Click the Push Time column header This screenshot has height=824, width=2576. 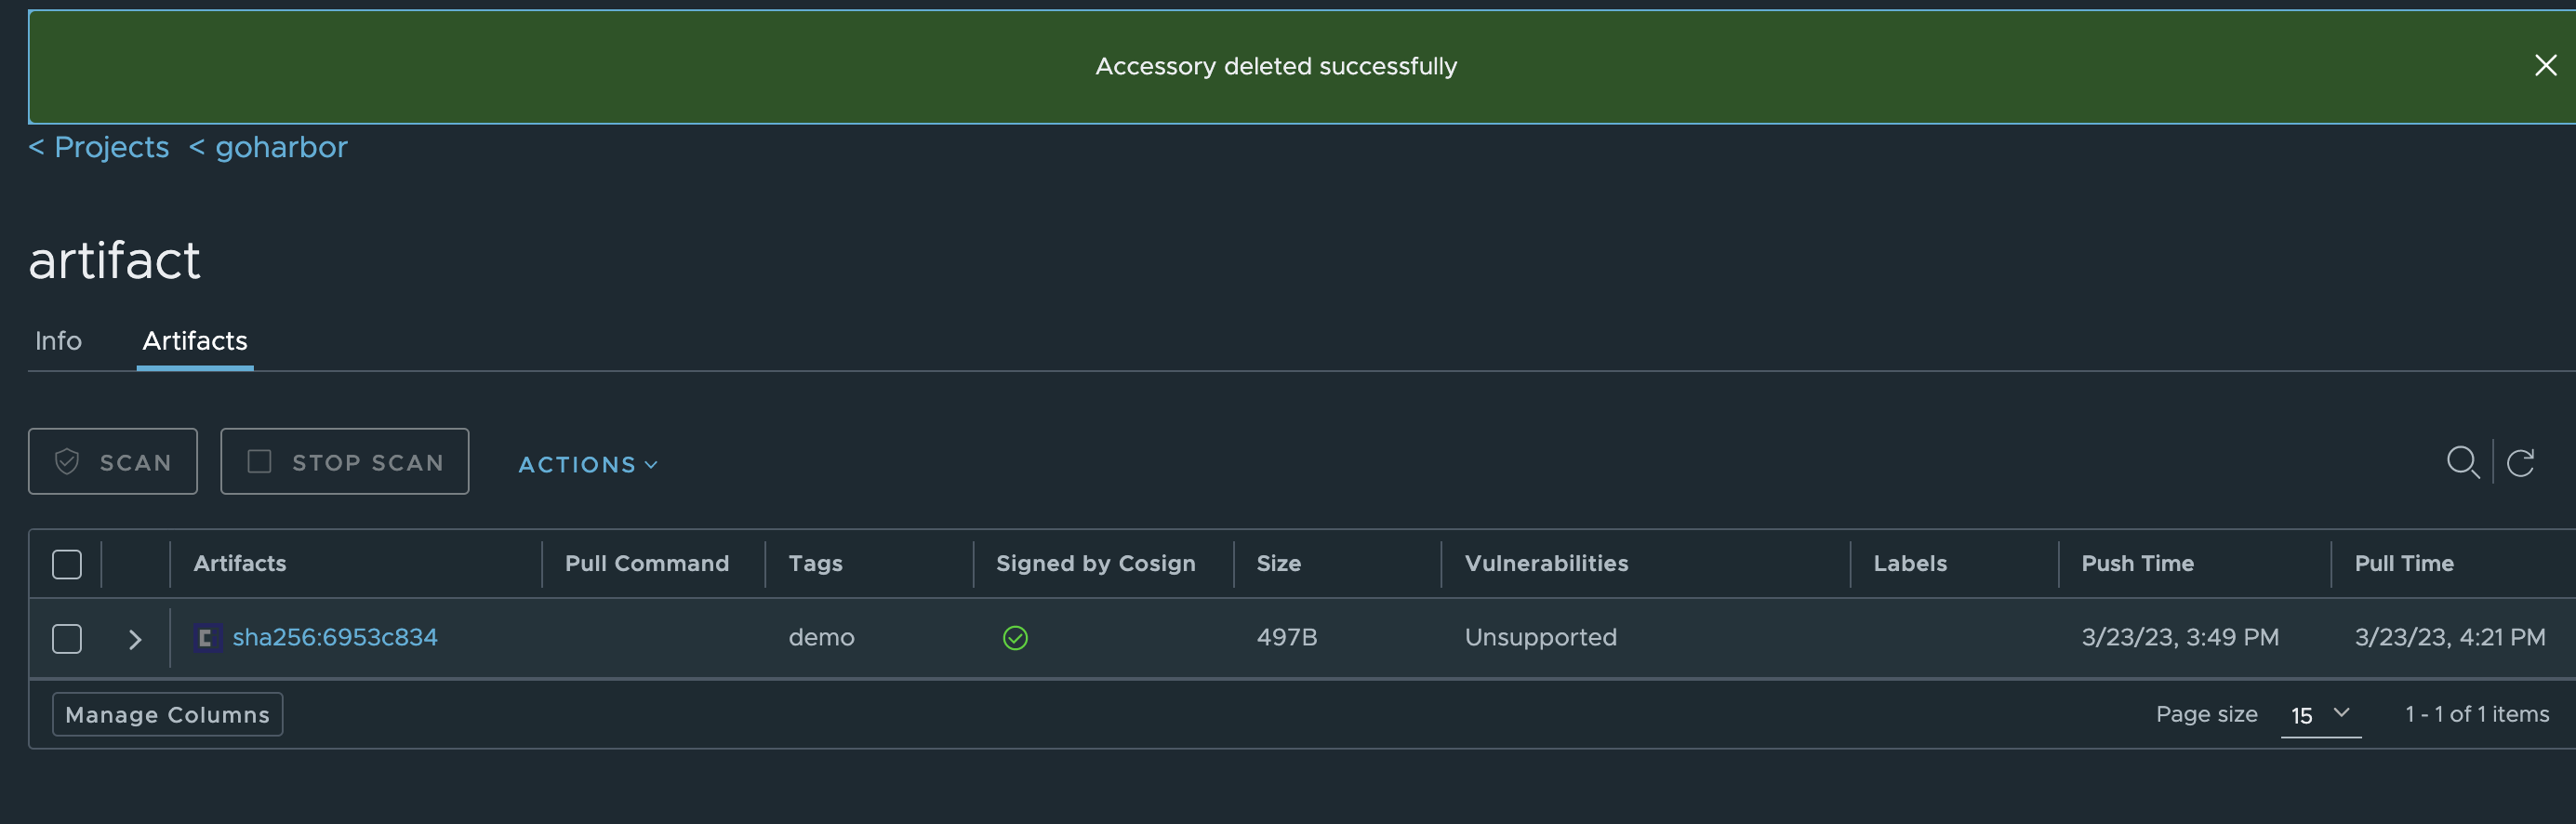(2137, 563)
